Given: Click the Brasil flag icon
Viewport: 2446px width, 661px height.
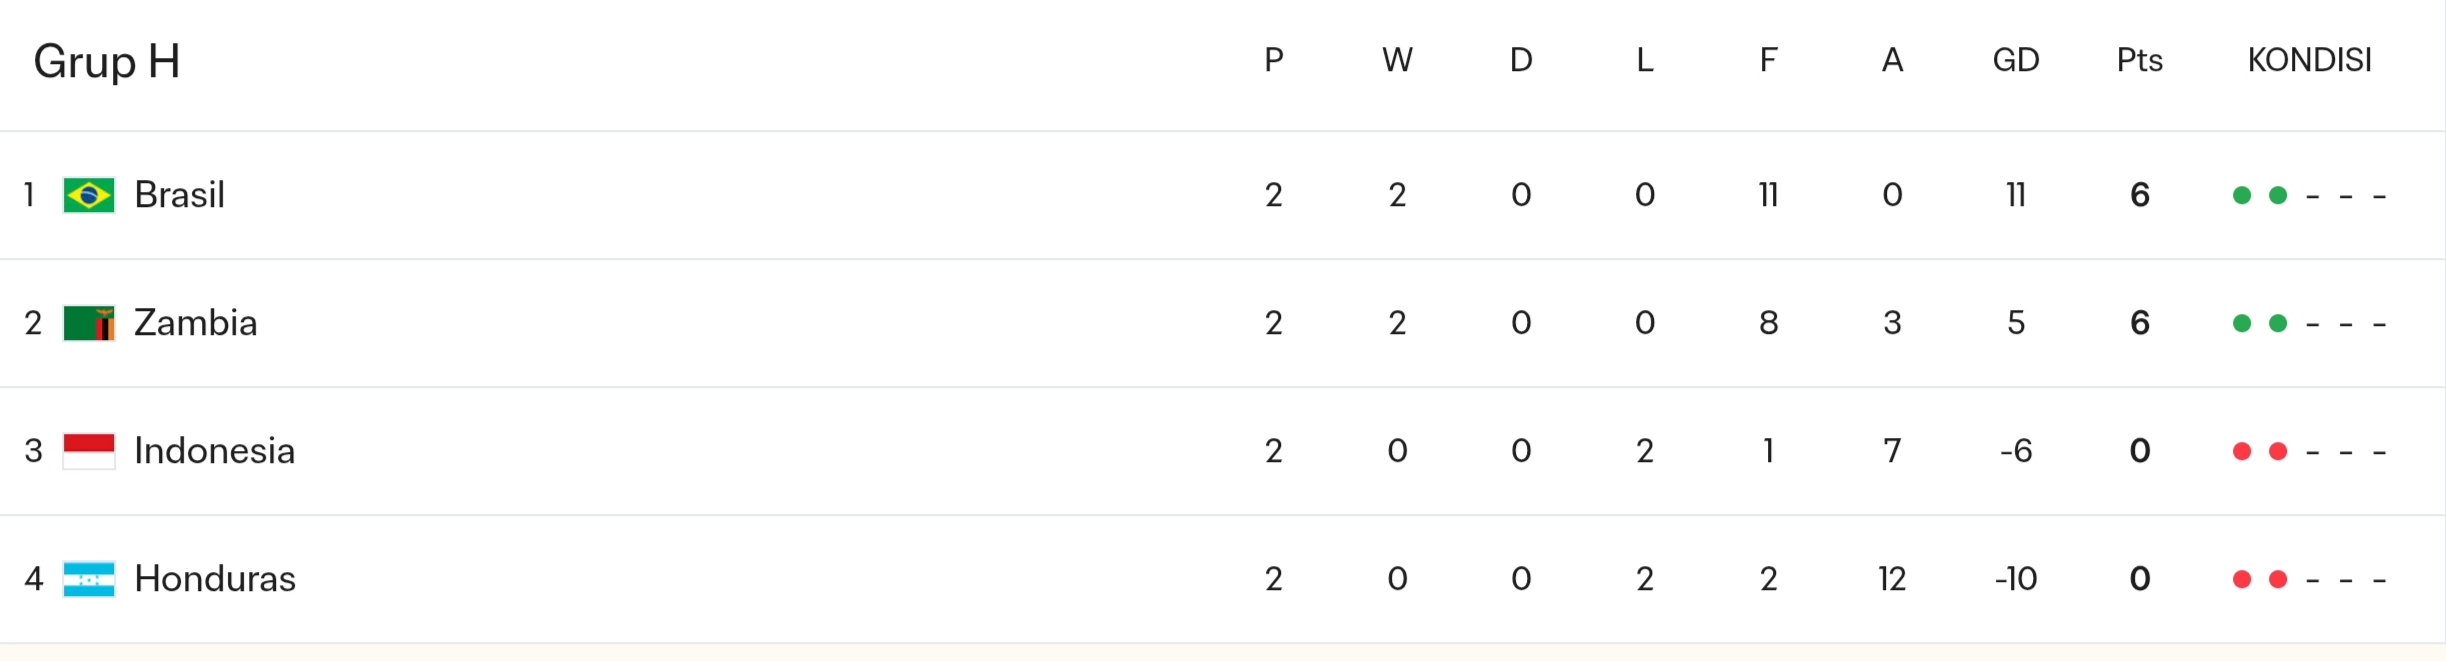Looking at the screenshot, I should point(88,195).
